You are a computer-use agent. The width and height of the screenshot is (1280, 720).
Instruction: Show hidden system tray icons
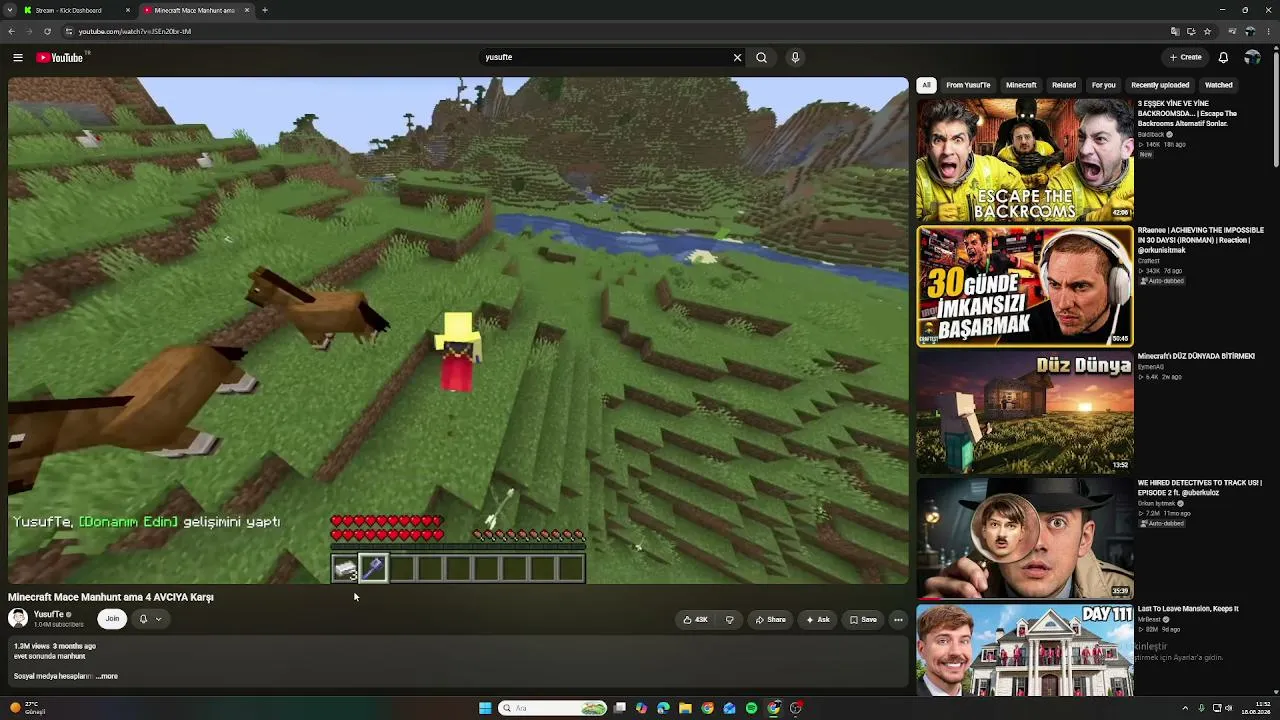tap(1184, 708)
